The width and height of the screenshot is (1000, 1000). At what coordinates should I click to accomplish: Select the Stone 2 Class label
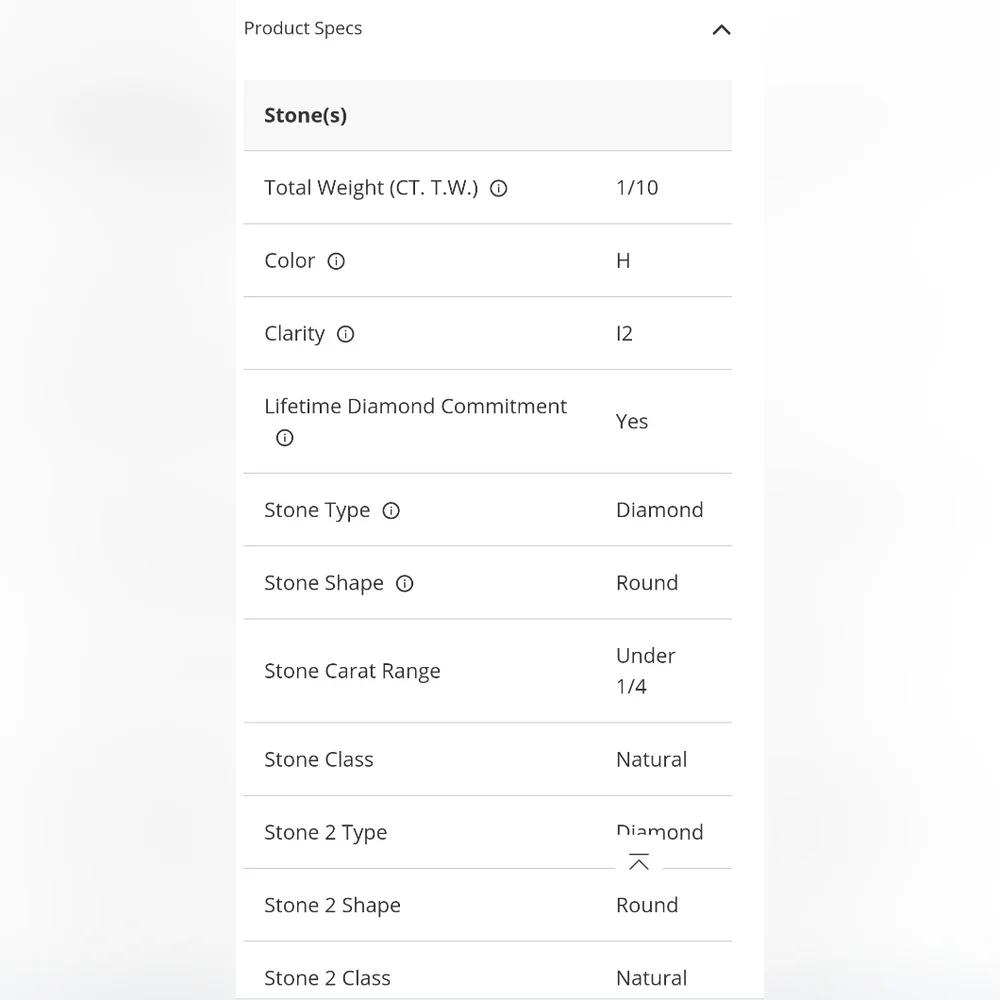[327, 978]
